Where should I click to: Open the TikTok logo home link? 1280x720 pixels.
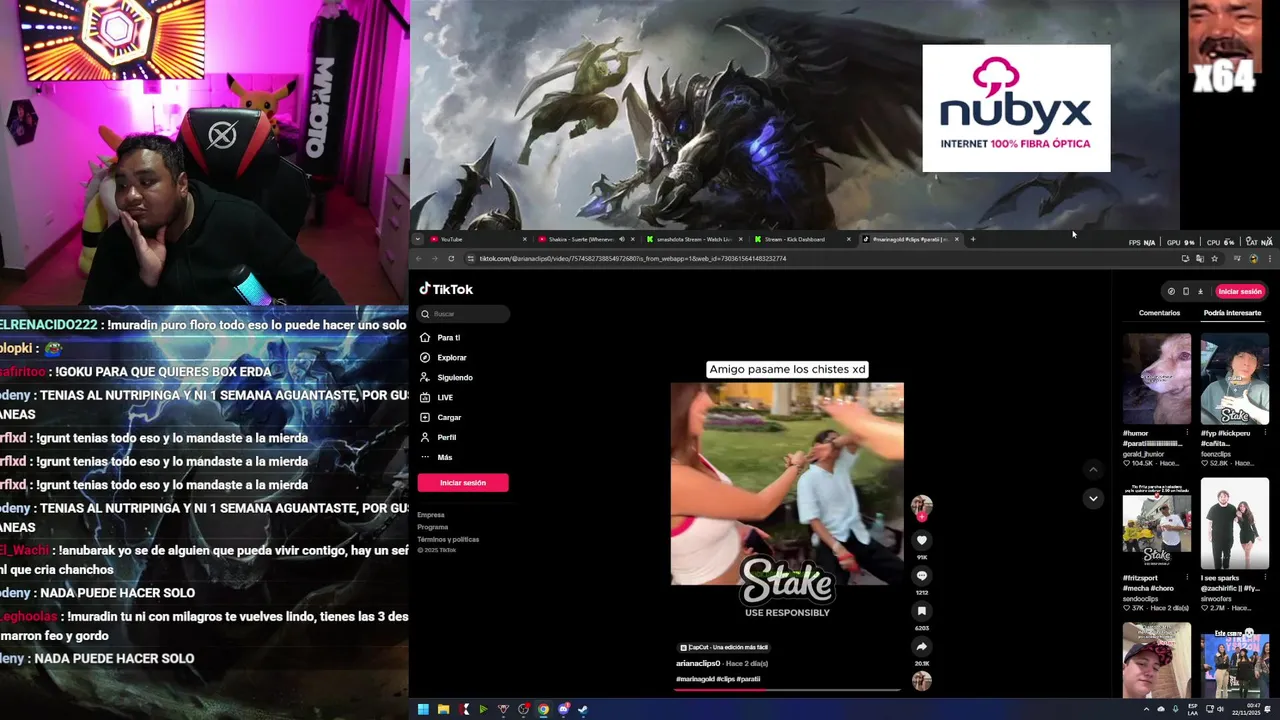click(446, 289)
